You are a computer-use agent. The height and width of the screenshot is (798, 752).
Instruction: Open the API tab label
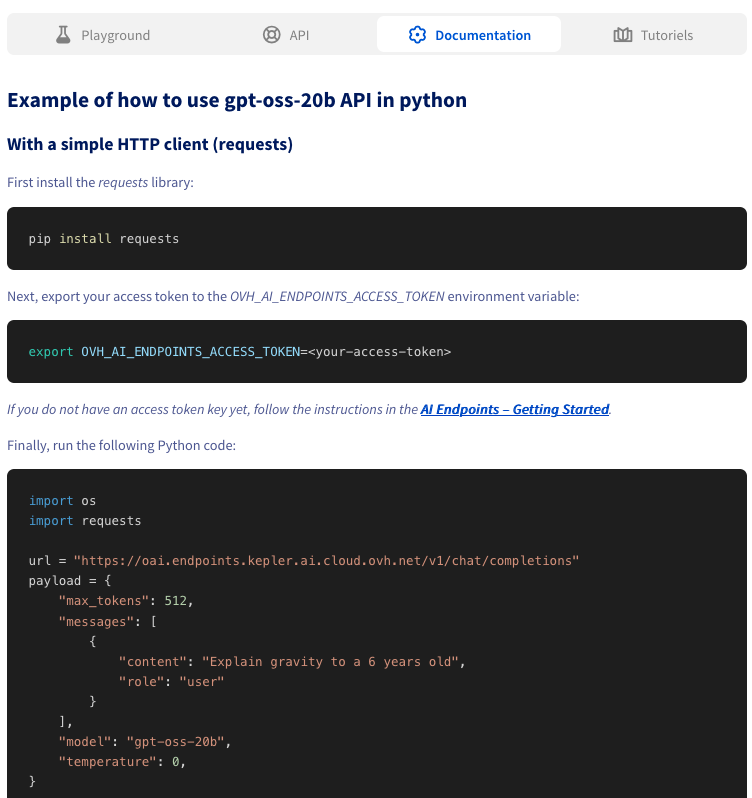(299, 35)
